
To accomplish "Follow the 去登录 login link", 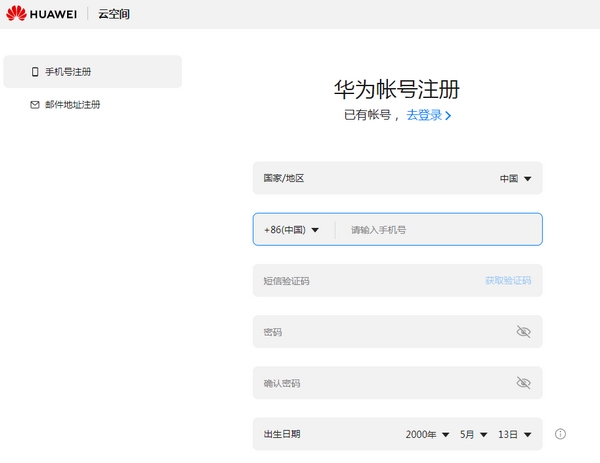I will (424, 115).
